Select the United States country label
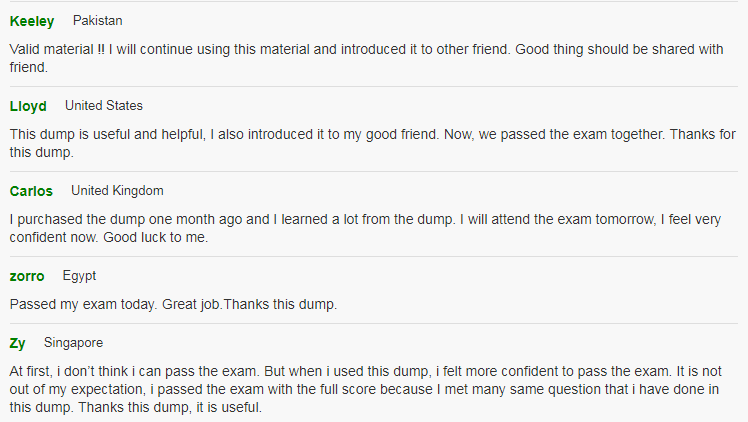748x422 pixels. pyautogui.click(x=104, y=105)
